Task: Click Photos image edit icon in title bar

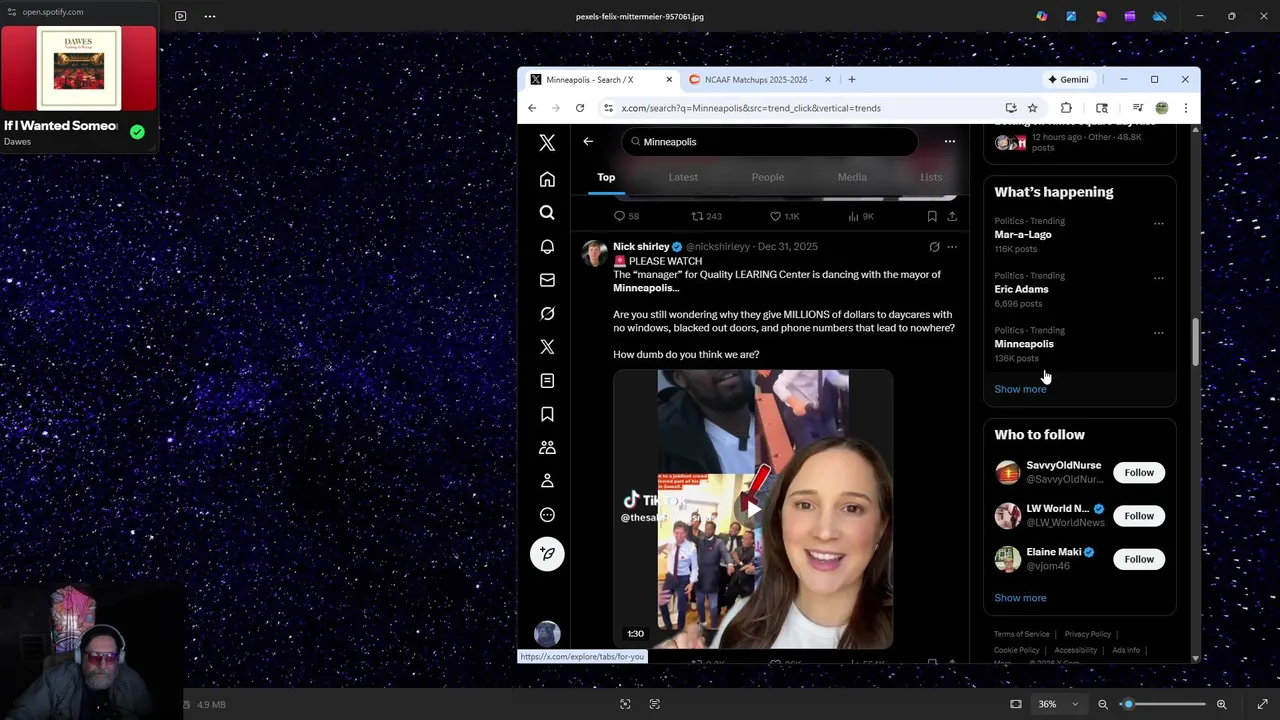Action: [x=1071, y=16]
